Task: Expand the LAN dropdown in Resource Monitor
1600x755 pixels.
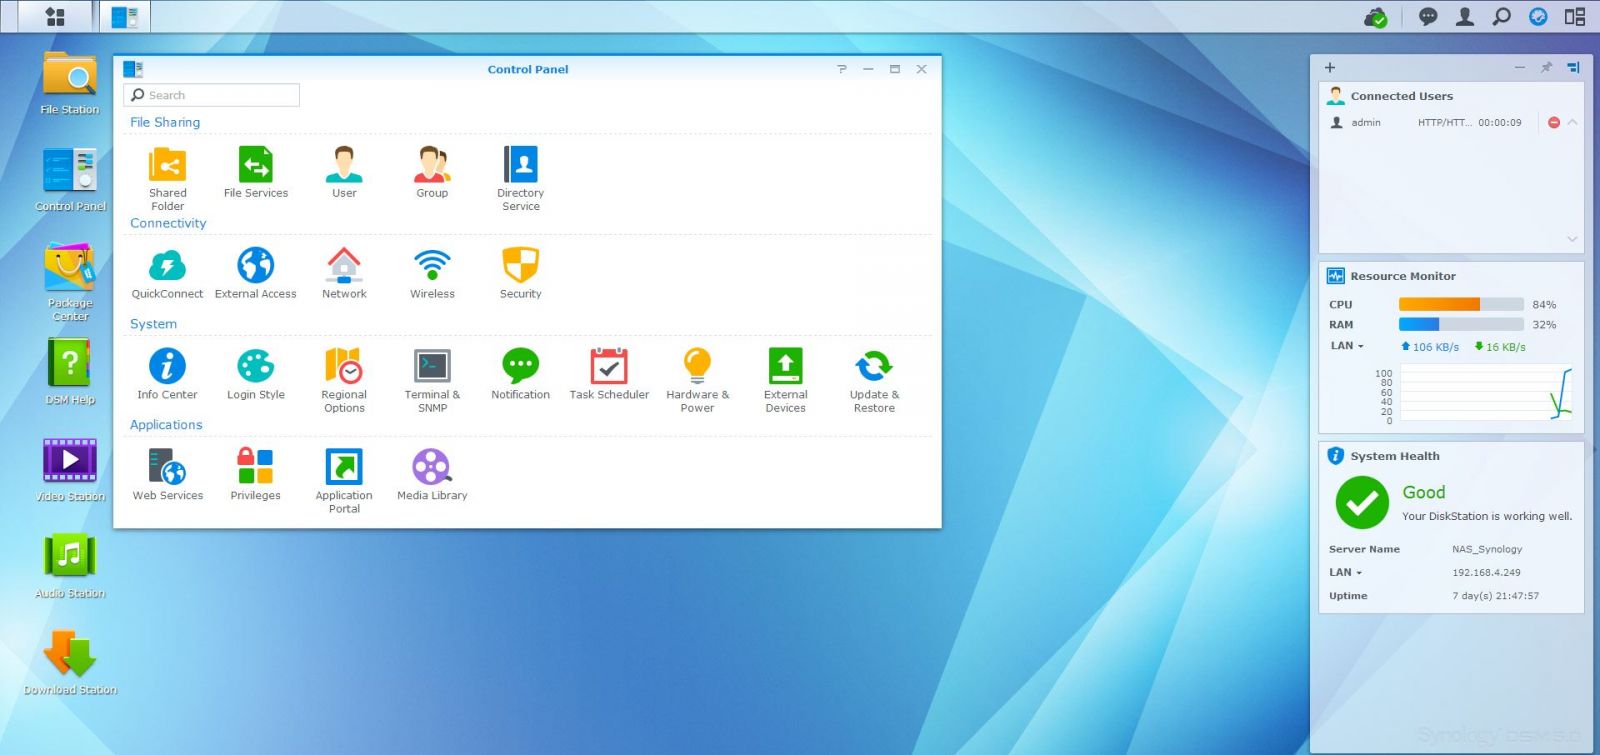Action: [x=1346, y=346]
